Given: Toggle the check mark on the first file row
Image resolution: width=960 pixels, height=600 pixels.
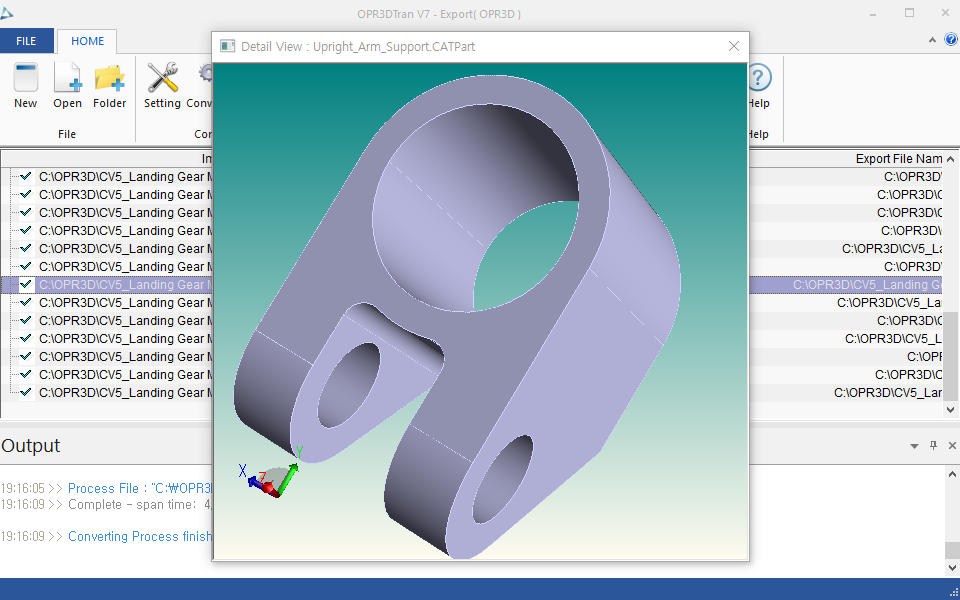Looking at the screenshot, I should pos(26,177).
